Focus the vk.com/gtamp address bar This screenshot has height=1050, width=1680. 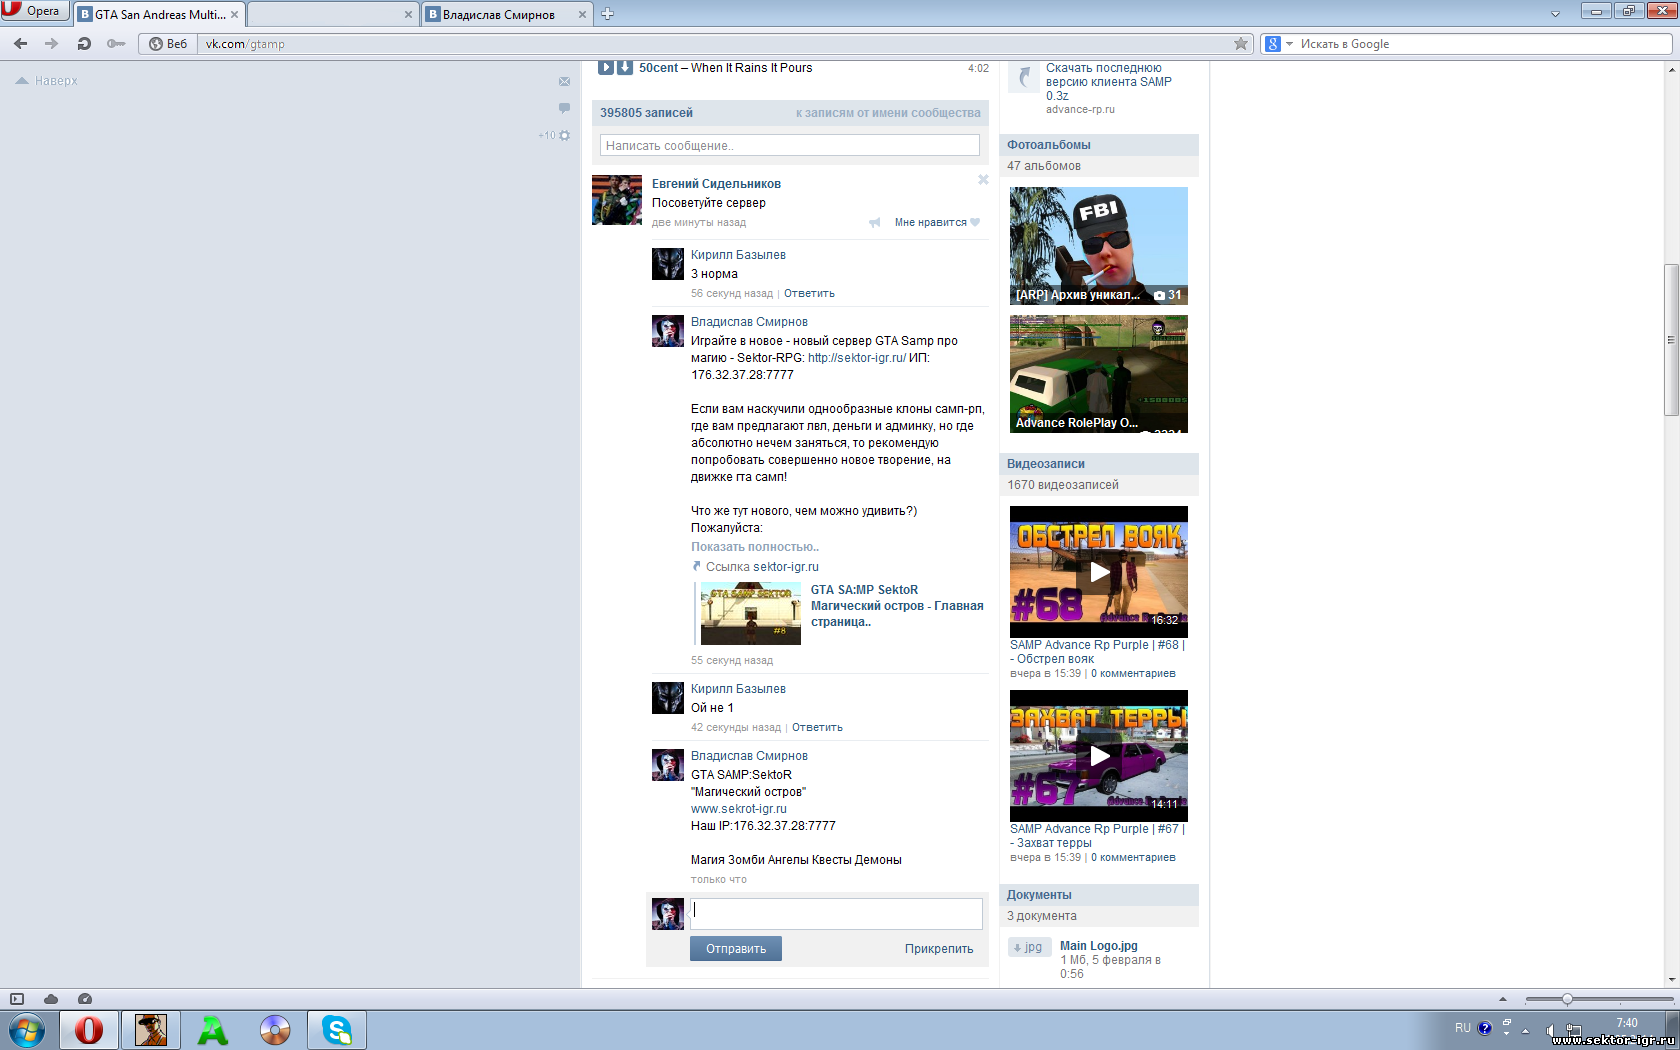tap(715, 44)
